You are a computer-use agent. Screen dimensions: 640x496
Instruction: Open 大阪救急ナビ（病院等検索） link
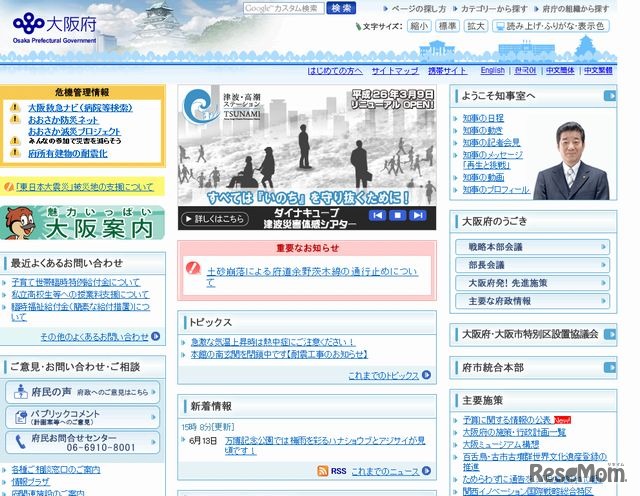(80, 108)
